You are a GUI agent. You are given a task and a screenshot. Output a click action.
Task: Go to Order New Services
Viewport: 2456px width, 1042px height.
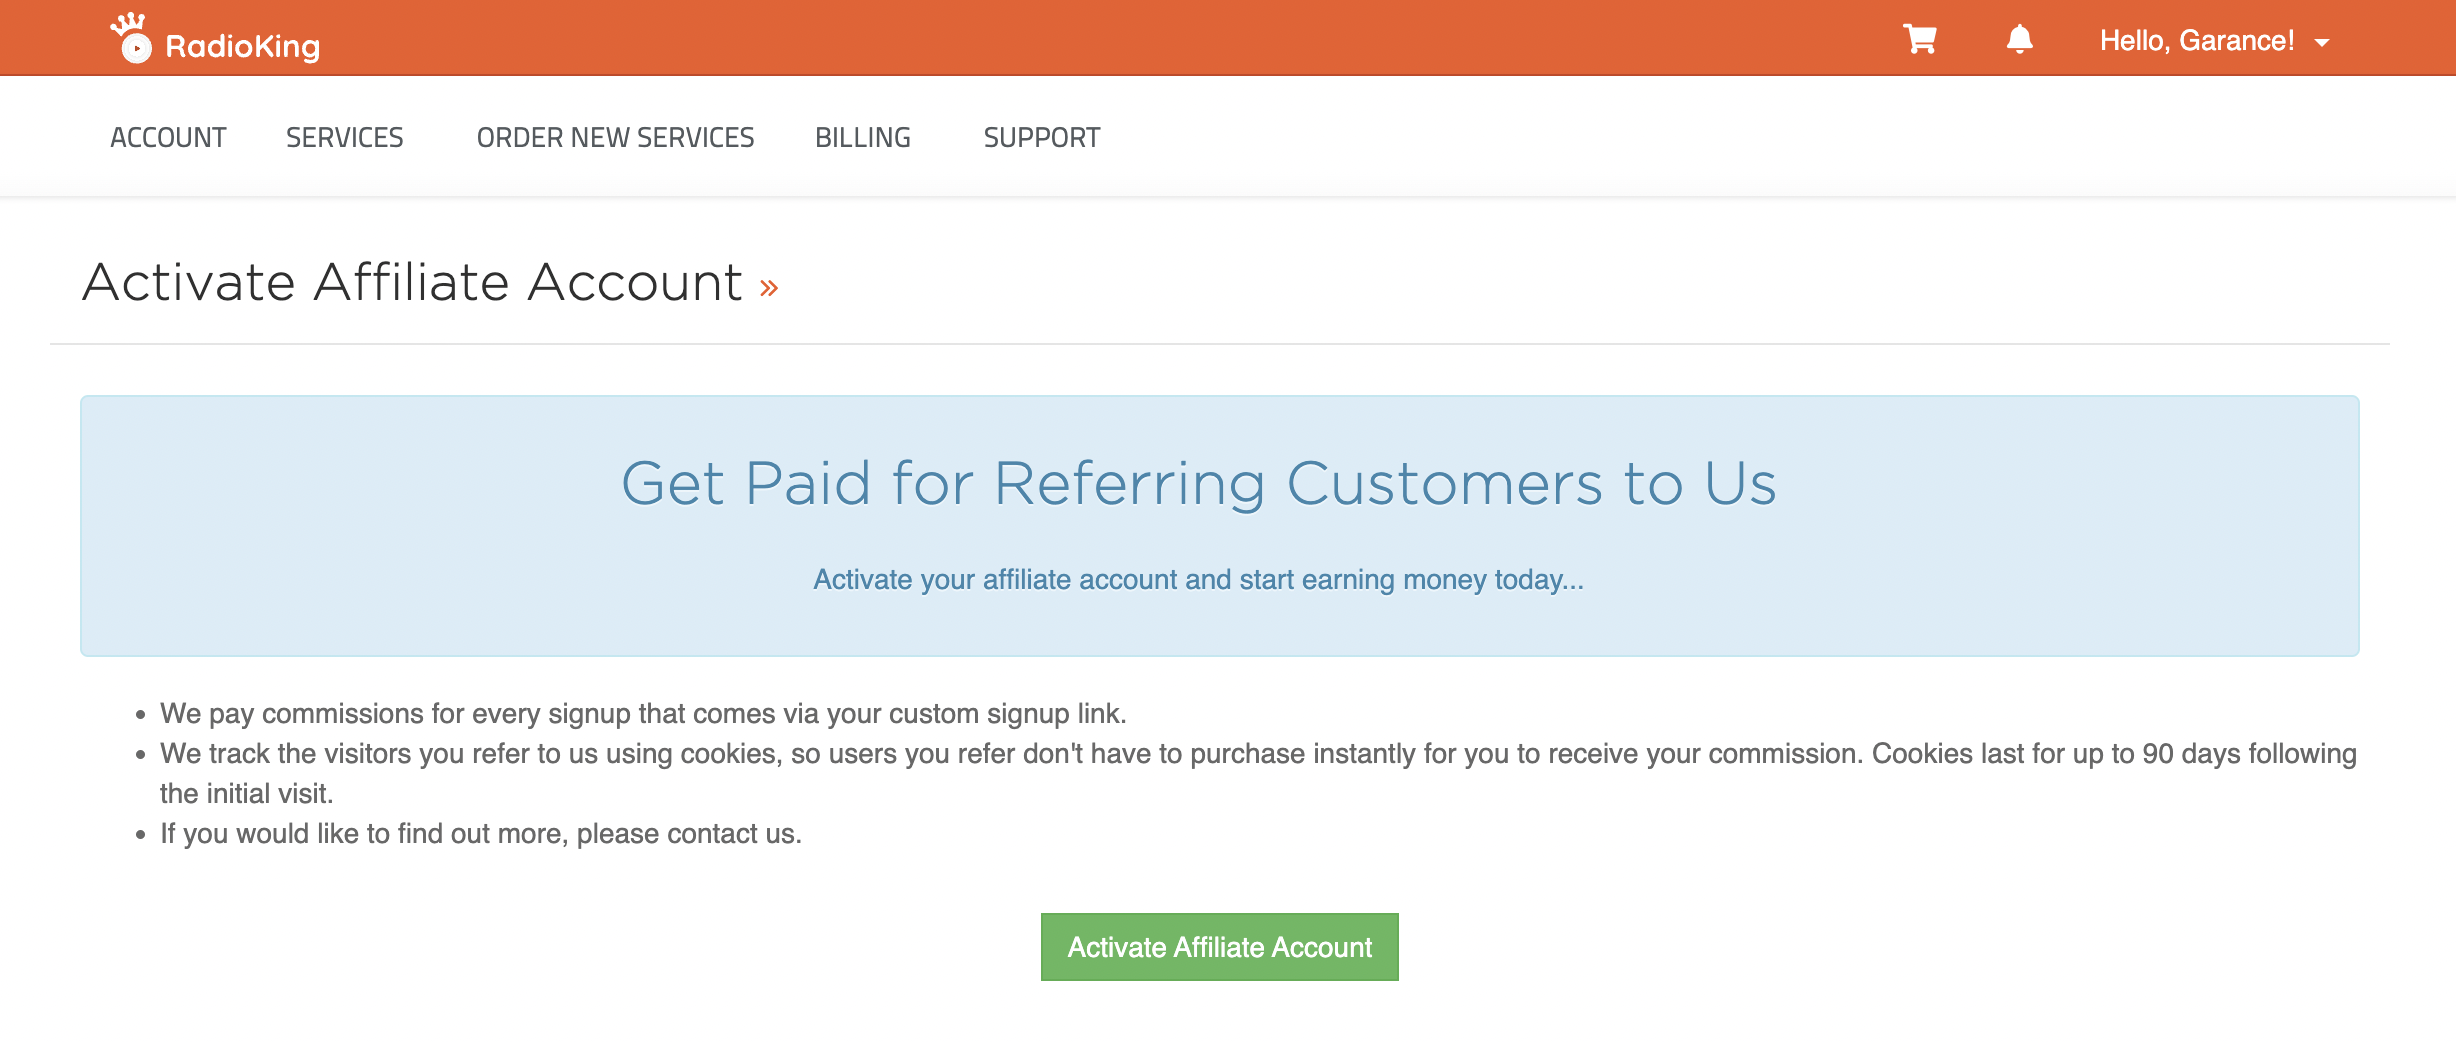615,137
